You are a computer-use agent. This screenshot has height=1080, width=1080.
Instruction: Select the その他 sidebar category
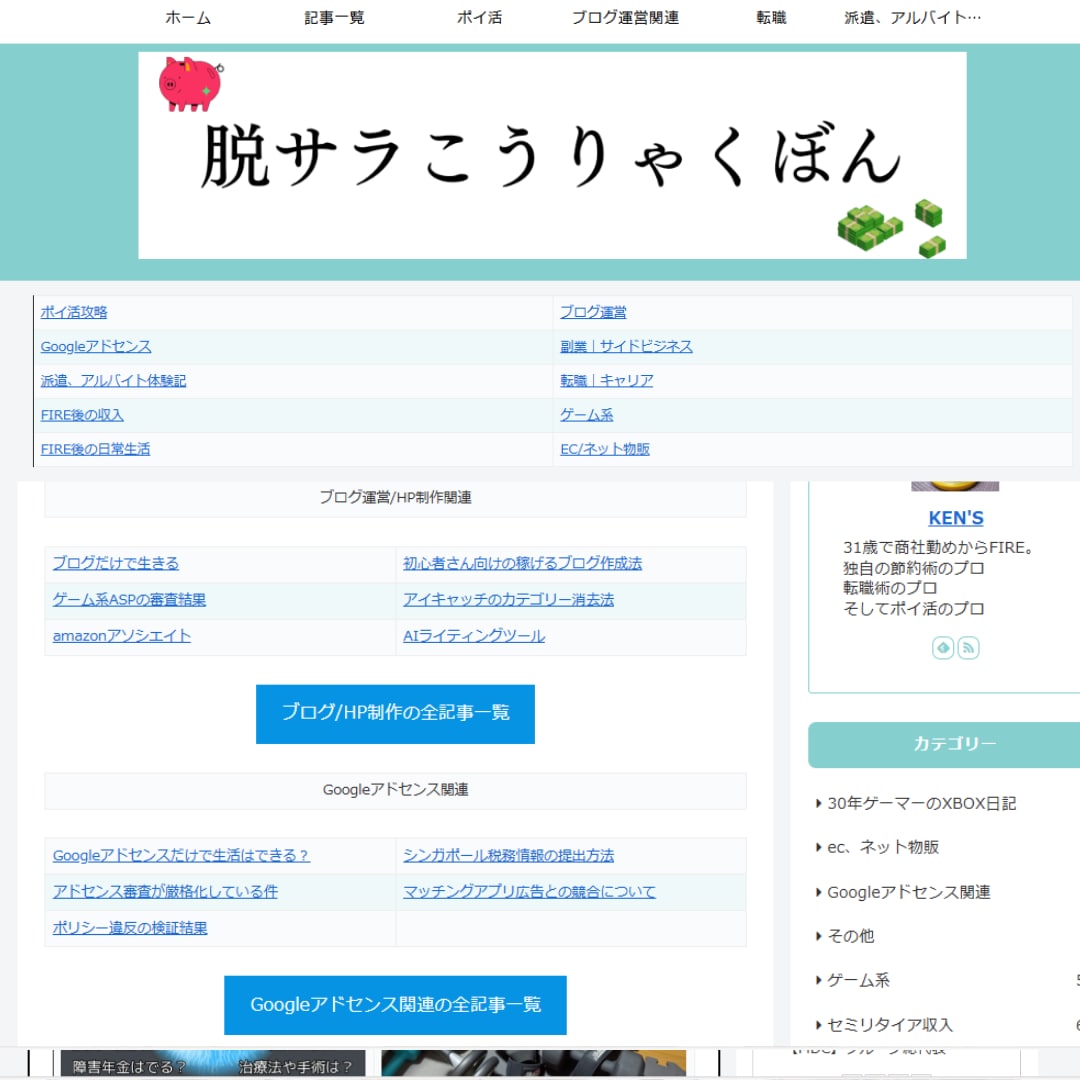pyautogui.click(x=851, y=936)
